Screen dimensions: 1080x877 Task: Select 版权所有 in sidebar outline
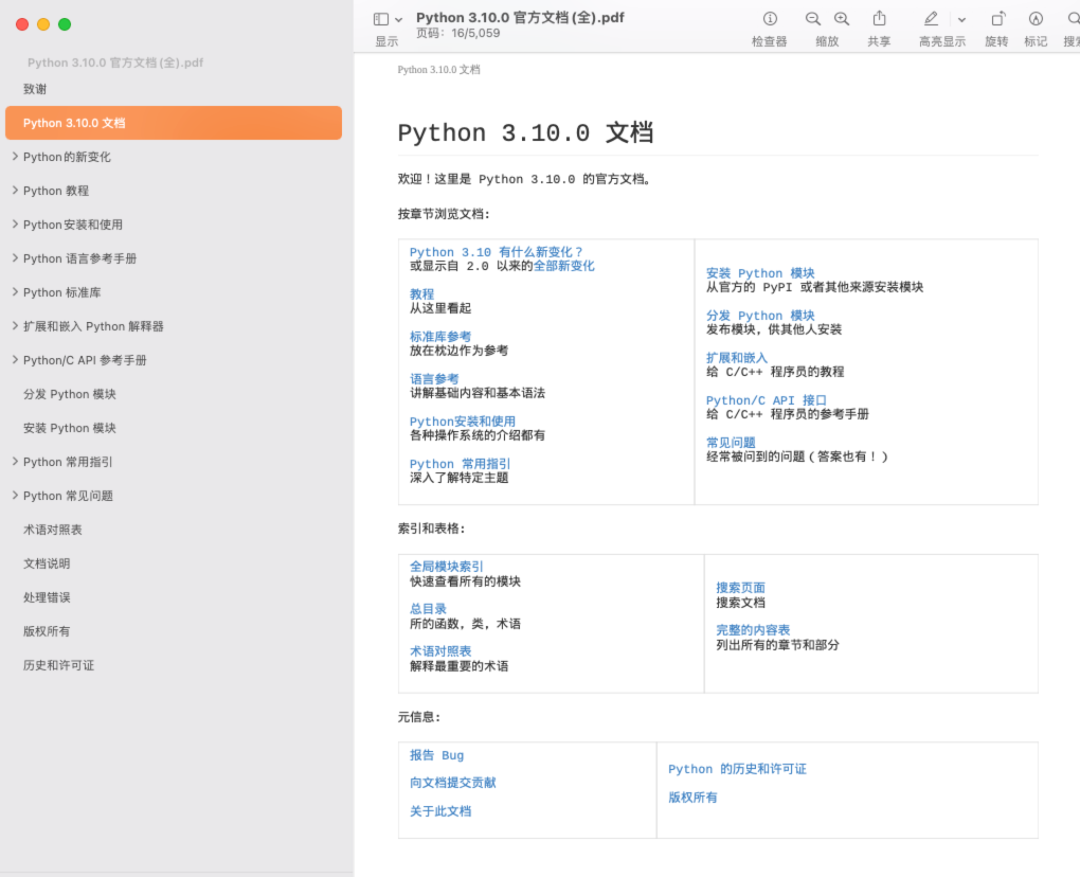(47, 631)
